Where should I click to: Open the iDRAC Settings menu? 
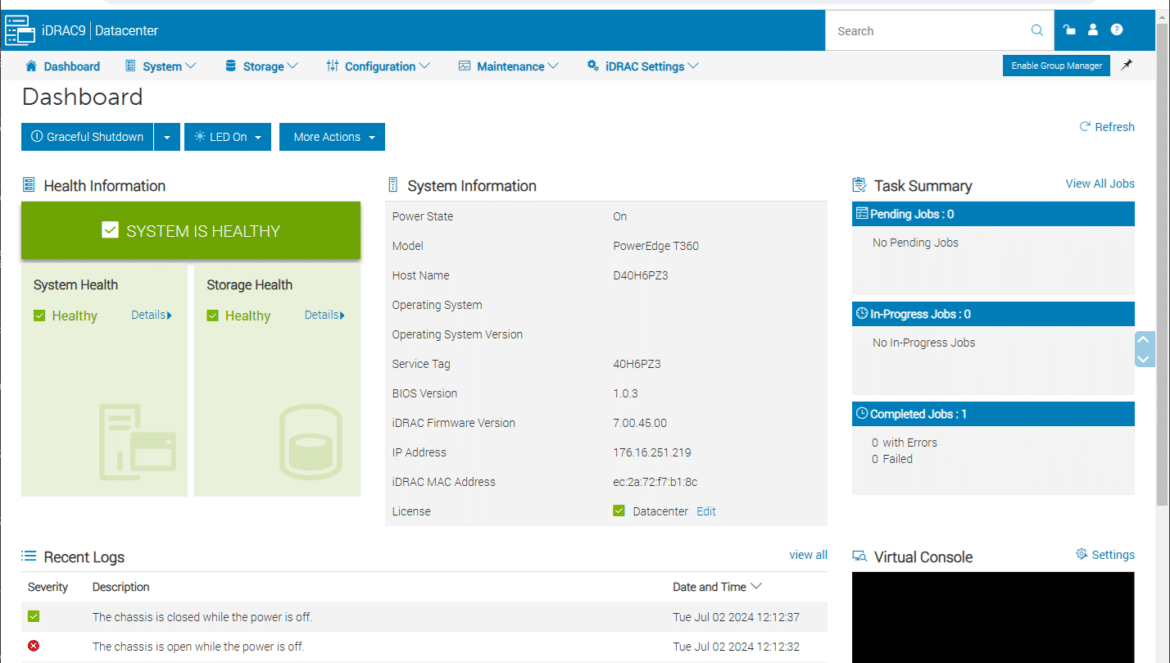coord(642,66)
